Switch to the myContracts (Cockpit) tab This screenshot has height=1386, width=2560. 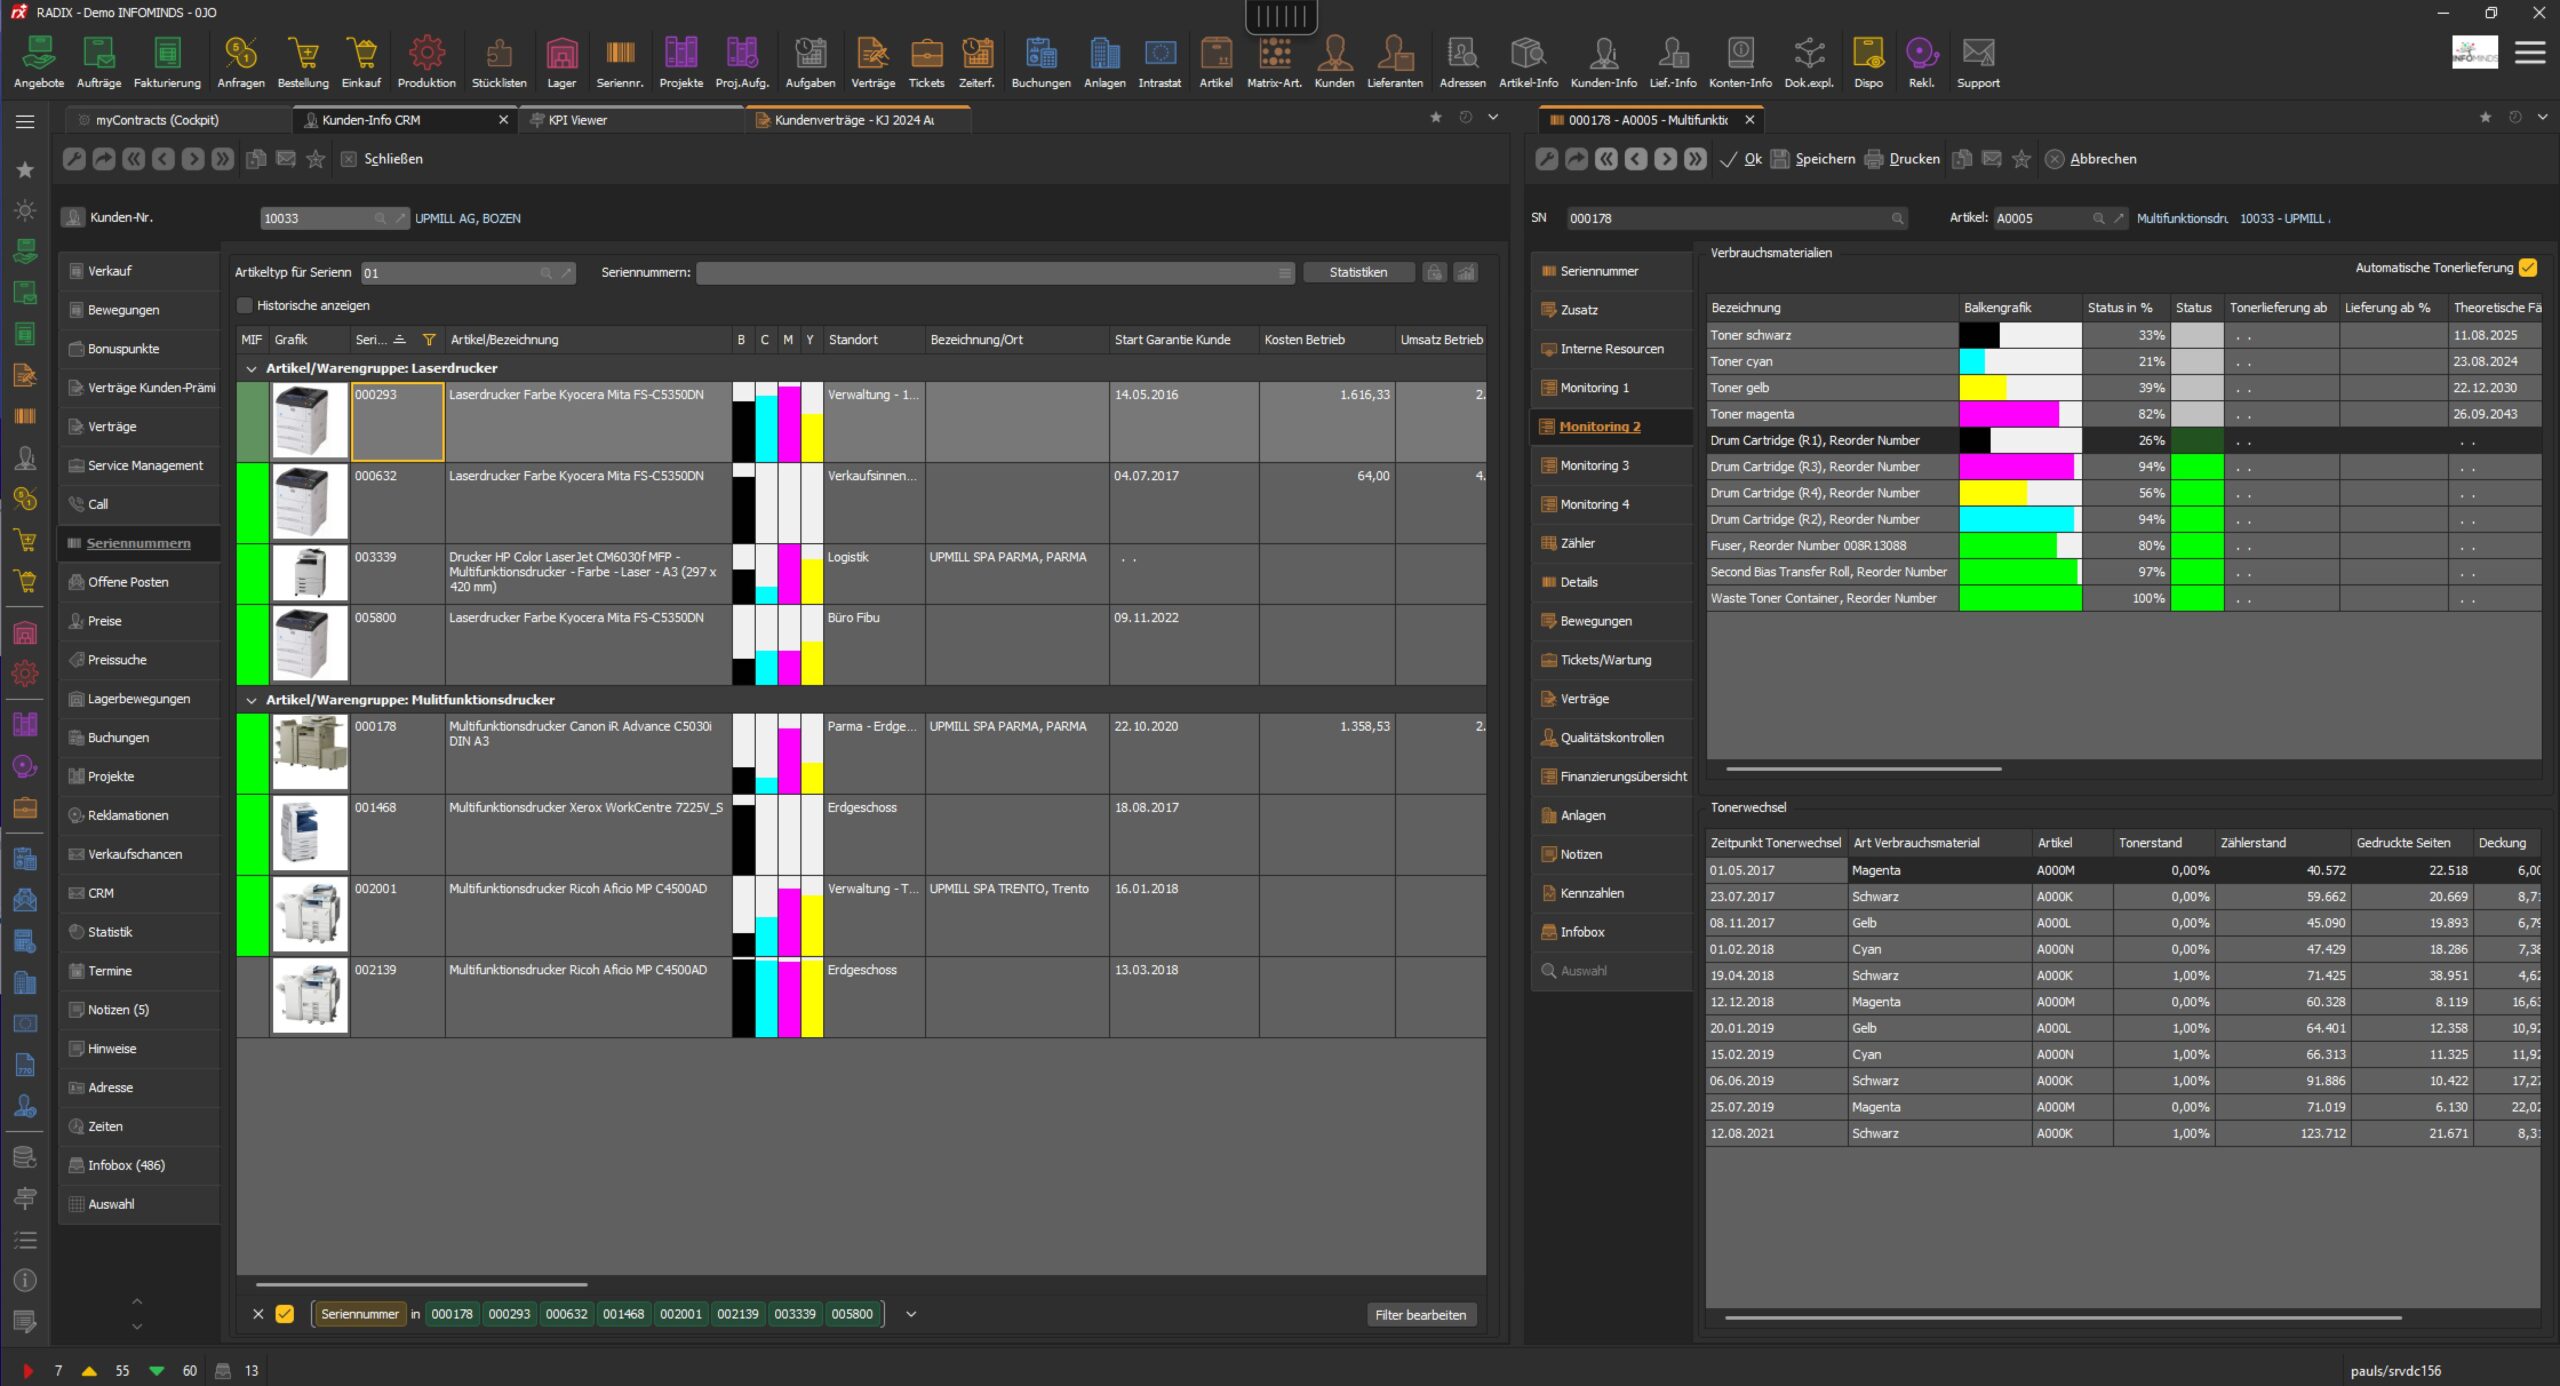[x=155, y=119]
